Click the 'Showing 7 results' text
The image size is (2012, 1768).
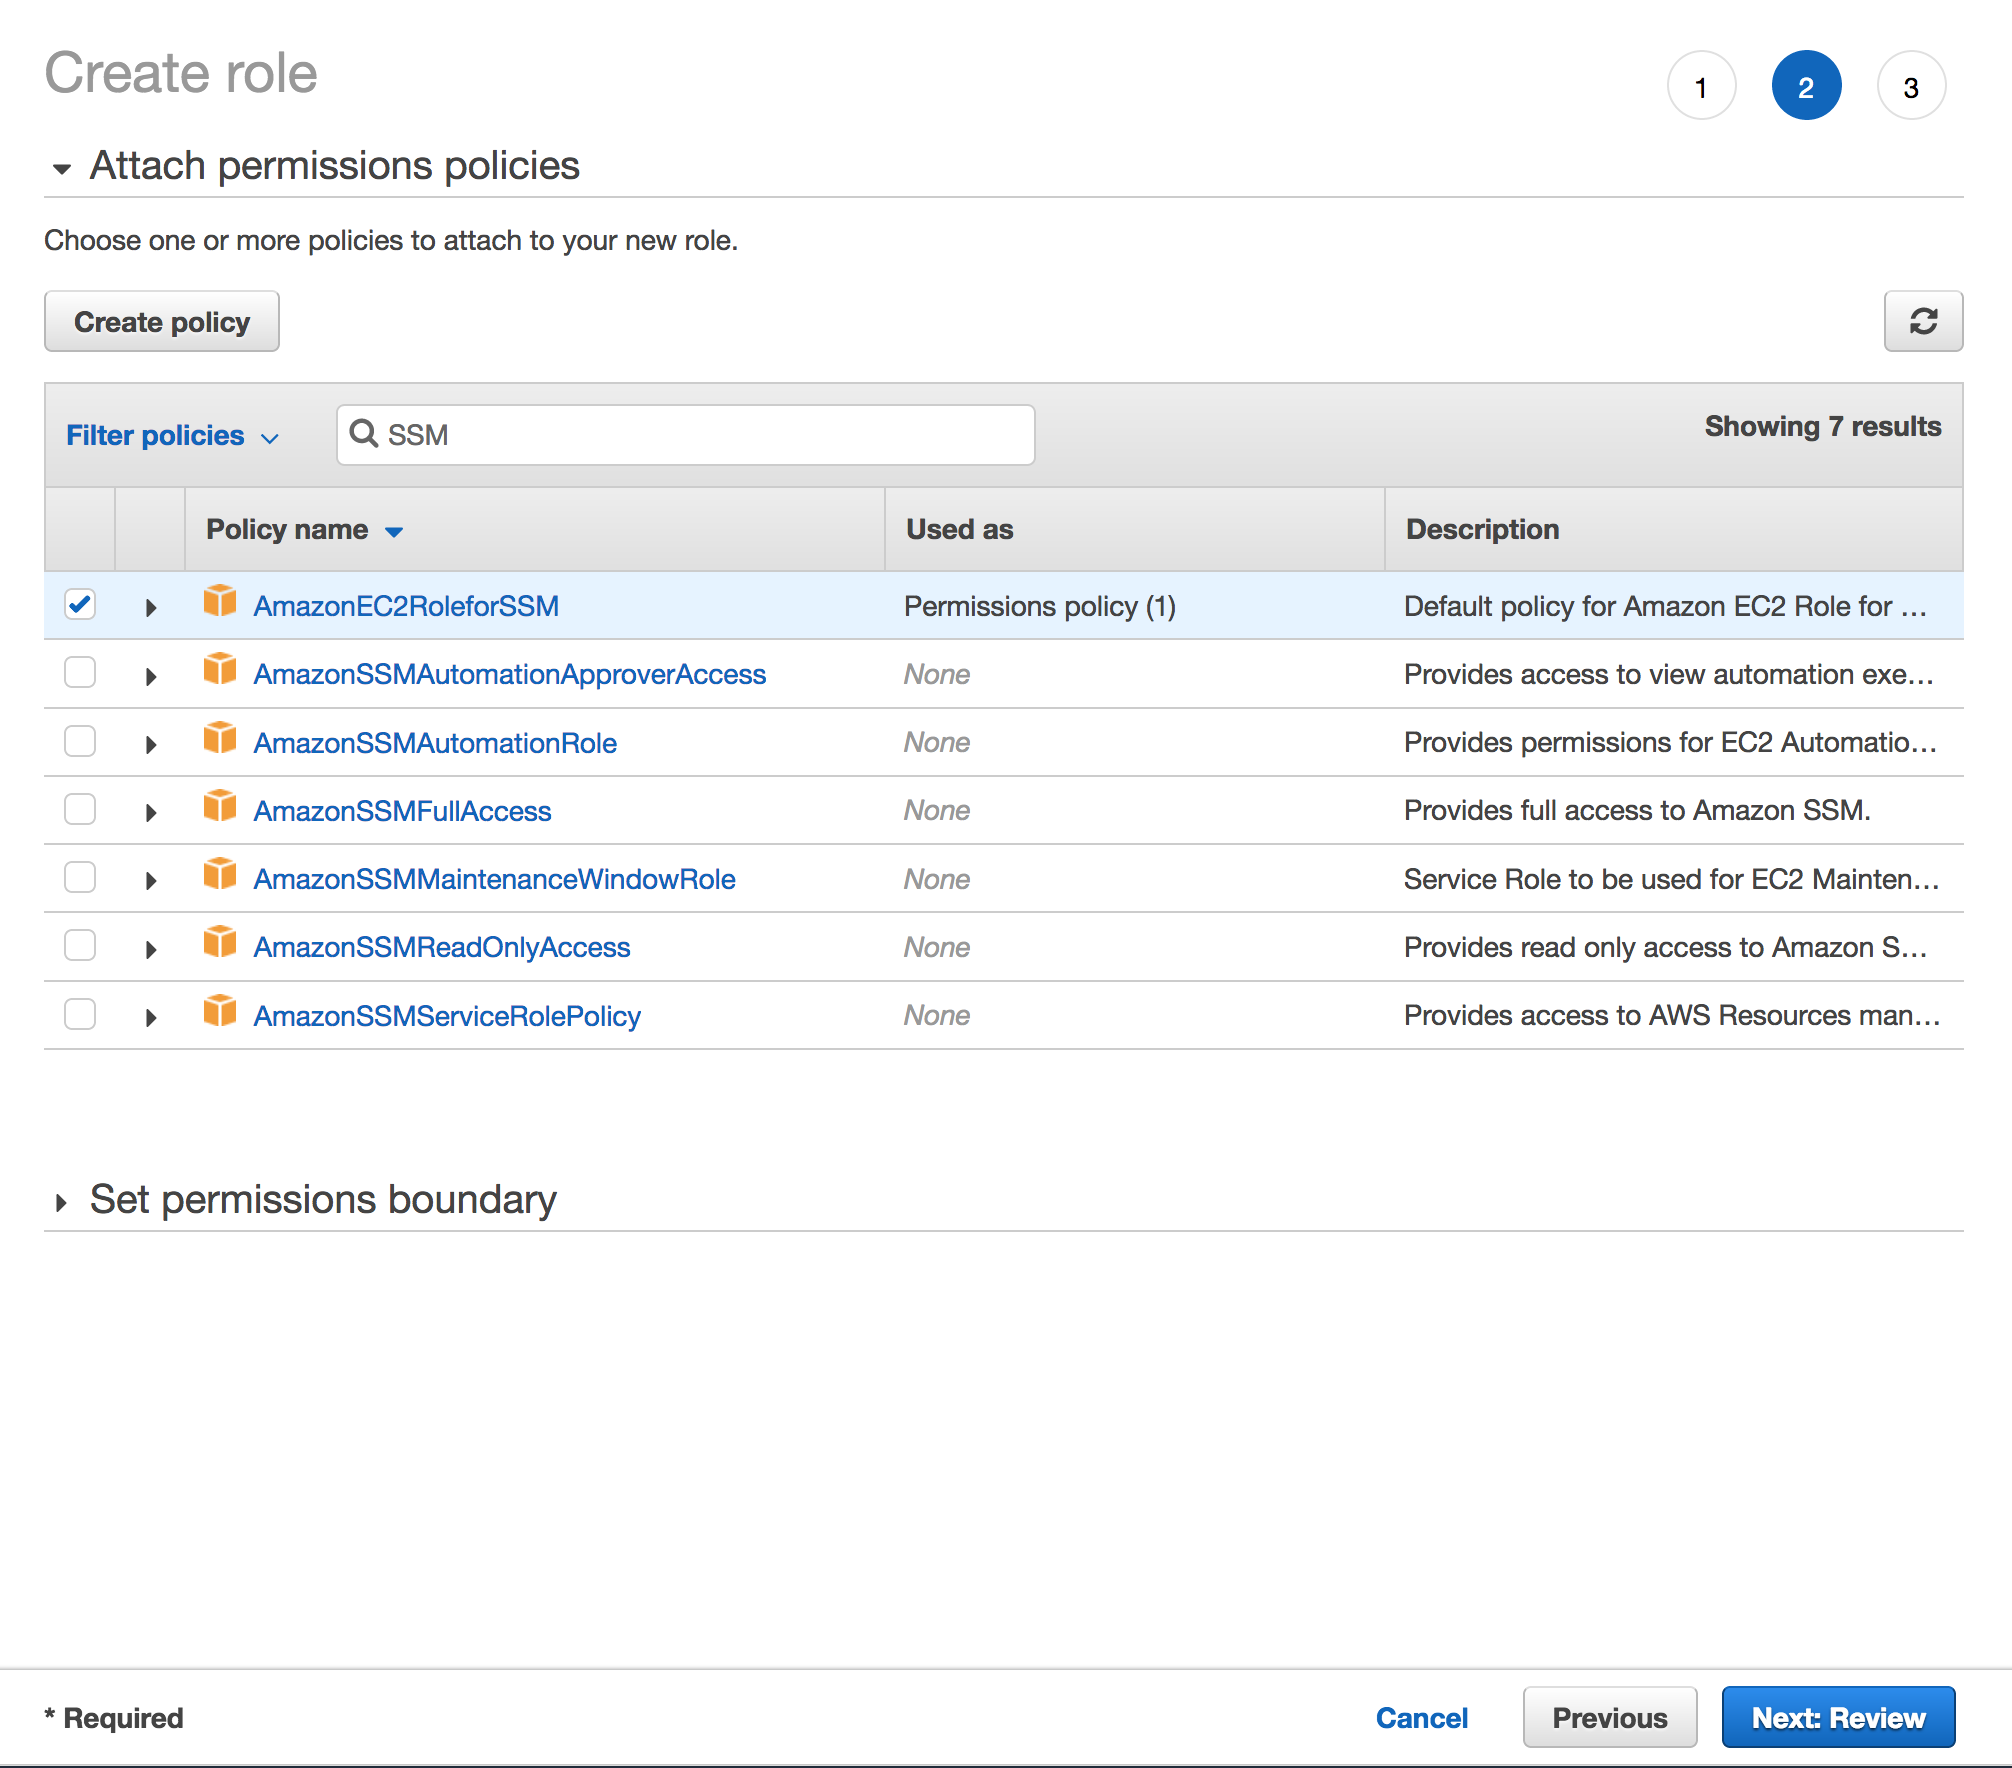pyautogui.click(x=1823, y=426)
